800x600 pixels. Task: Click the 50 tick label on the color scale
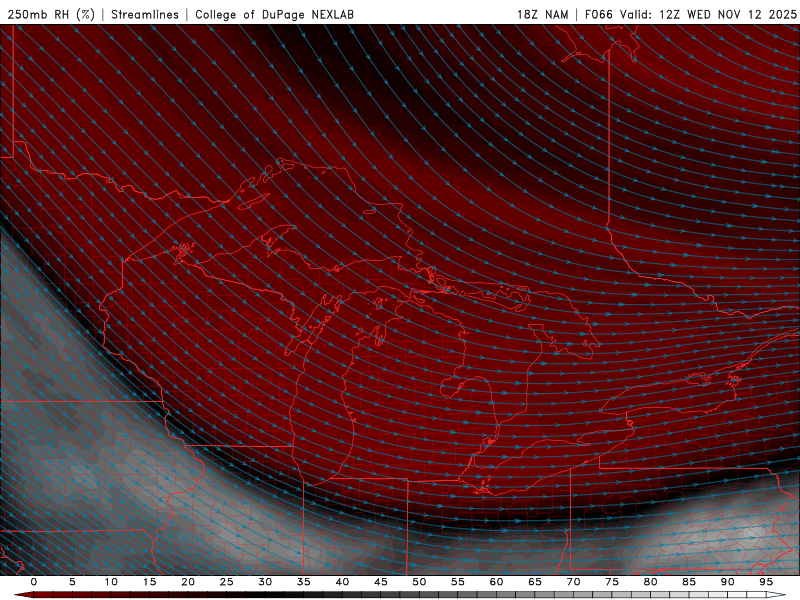tap(419, 582)
